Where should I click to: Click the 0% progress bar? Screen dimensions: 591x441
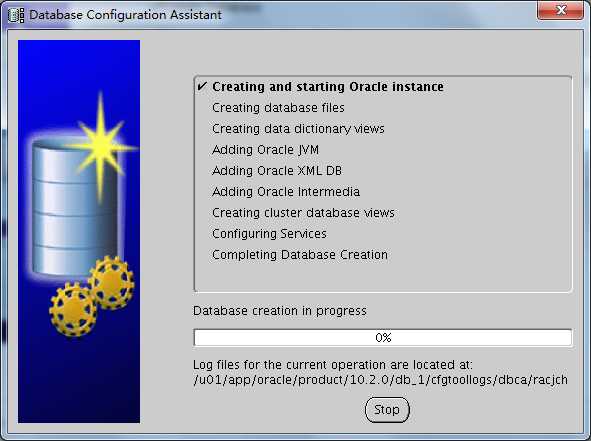tap(383, 337)
